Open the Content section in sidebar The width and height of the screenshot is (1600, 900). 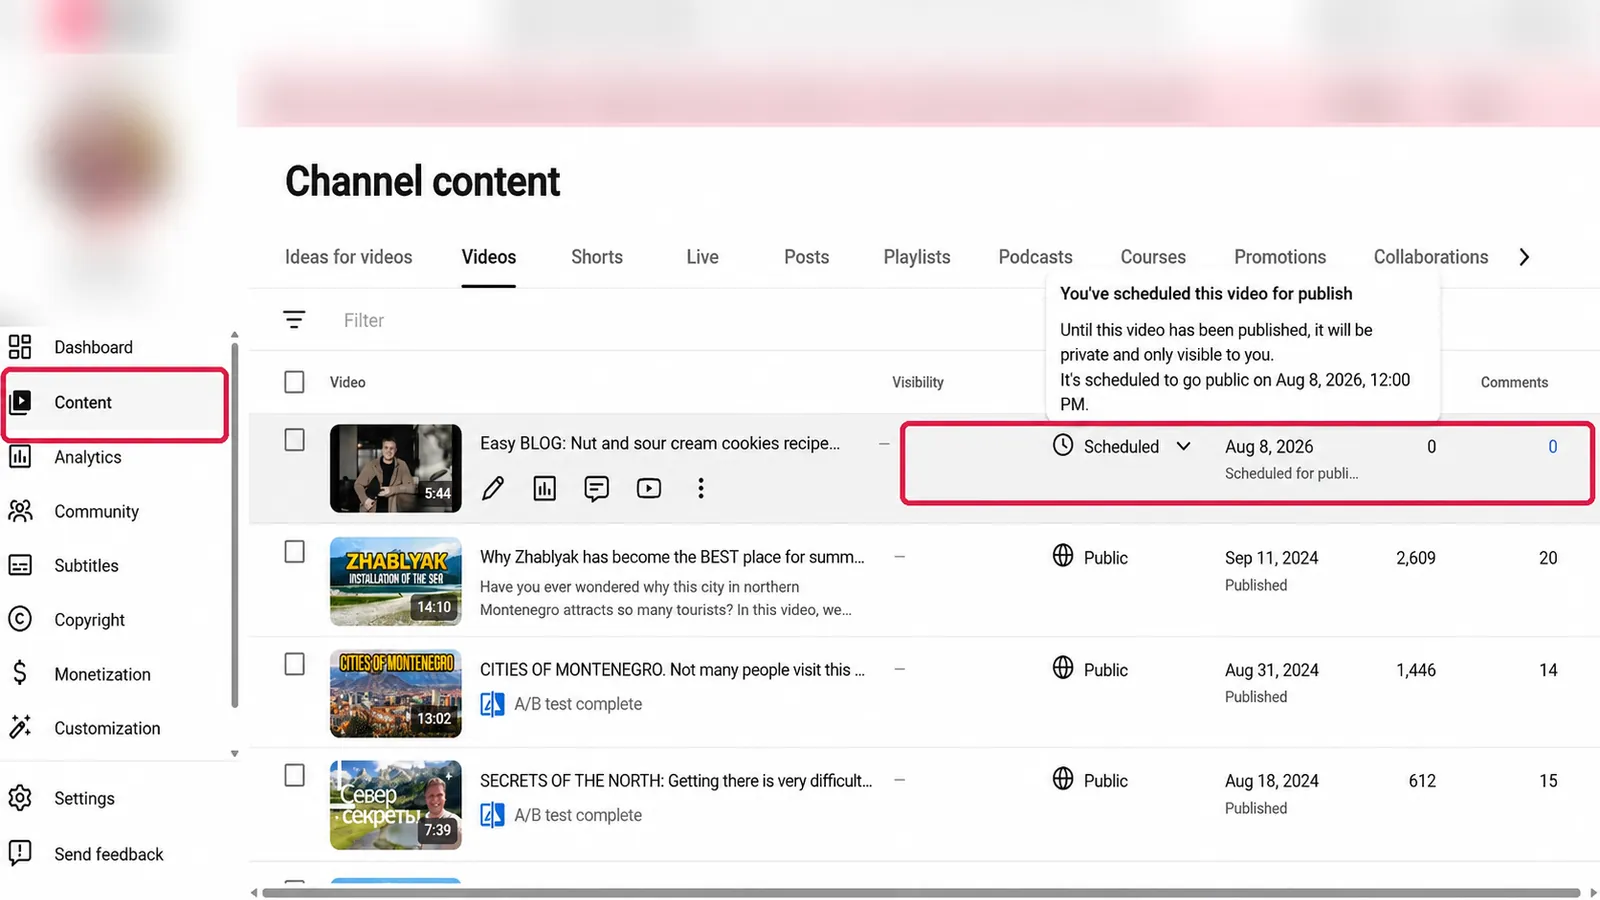tap(116, 403)
